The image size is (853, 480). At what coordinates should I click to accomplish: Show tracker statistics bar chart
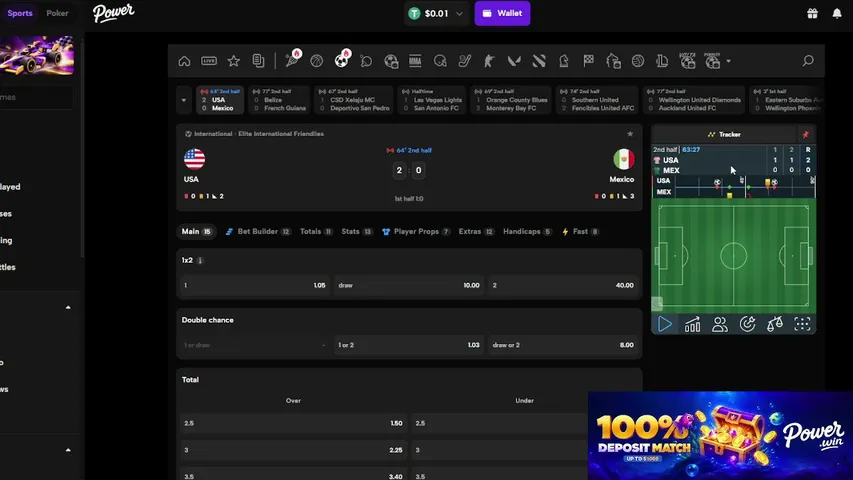click(693, 324)
